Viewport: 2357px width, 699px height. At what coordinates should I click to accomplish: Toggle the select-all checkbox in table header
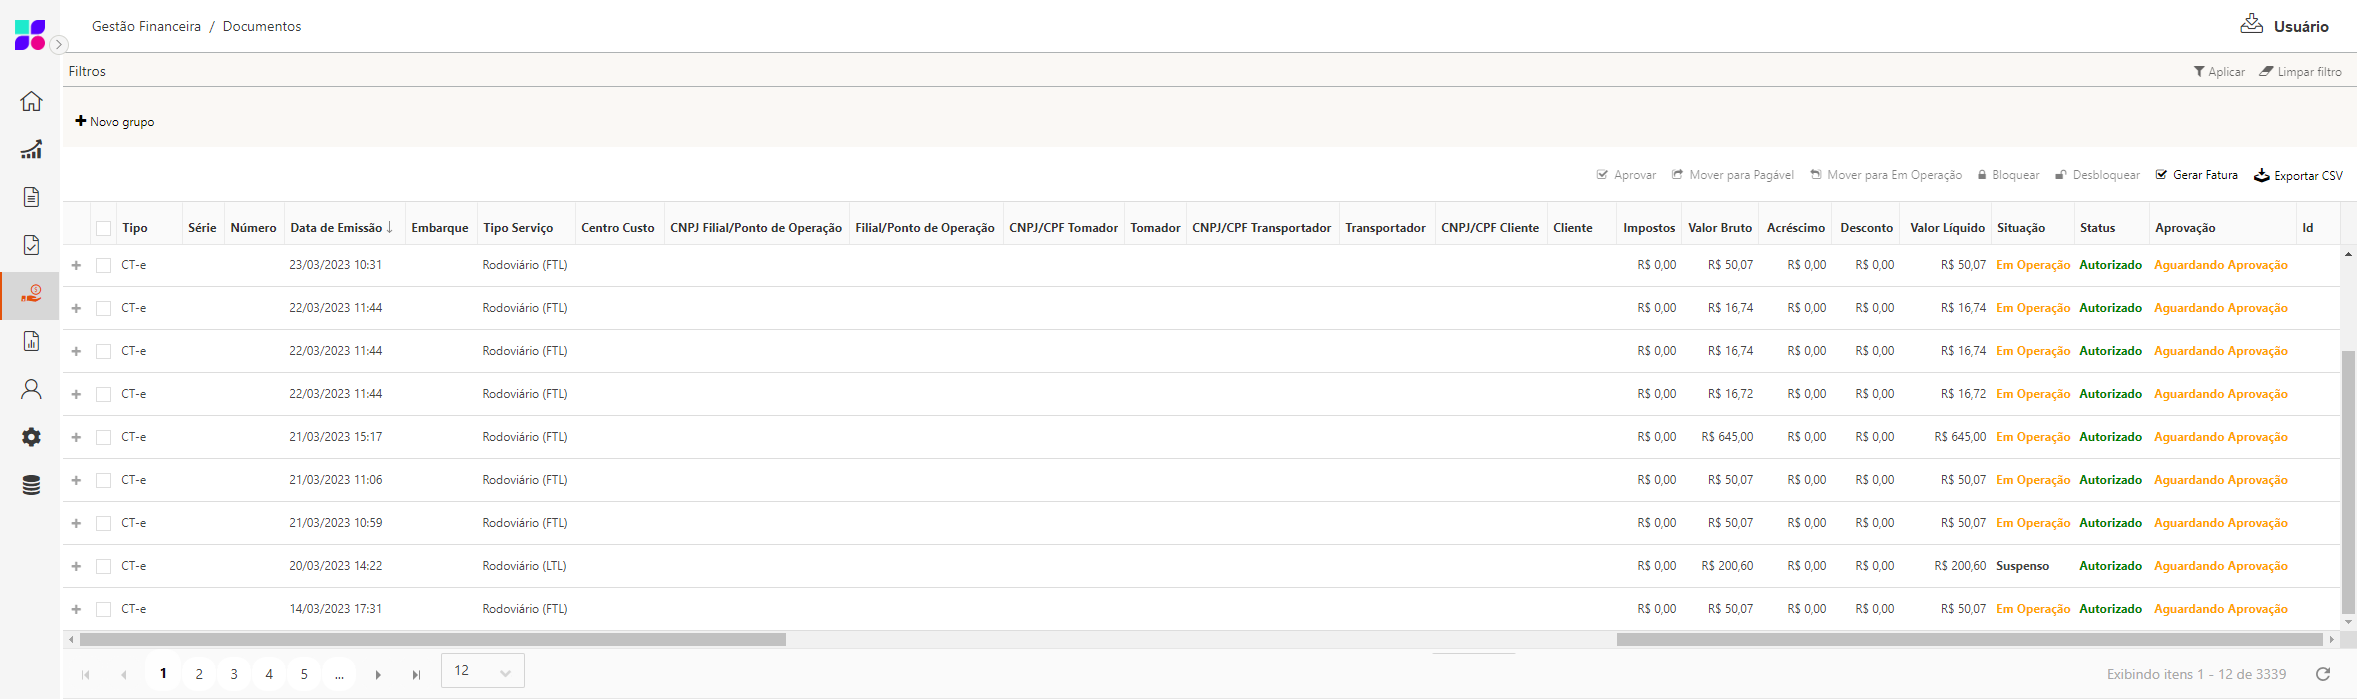(x=104, y=228)
